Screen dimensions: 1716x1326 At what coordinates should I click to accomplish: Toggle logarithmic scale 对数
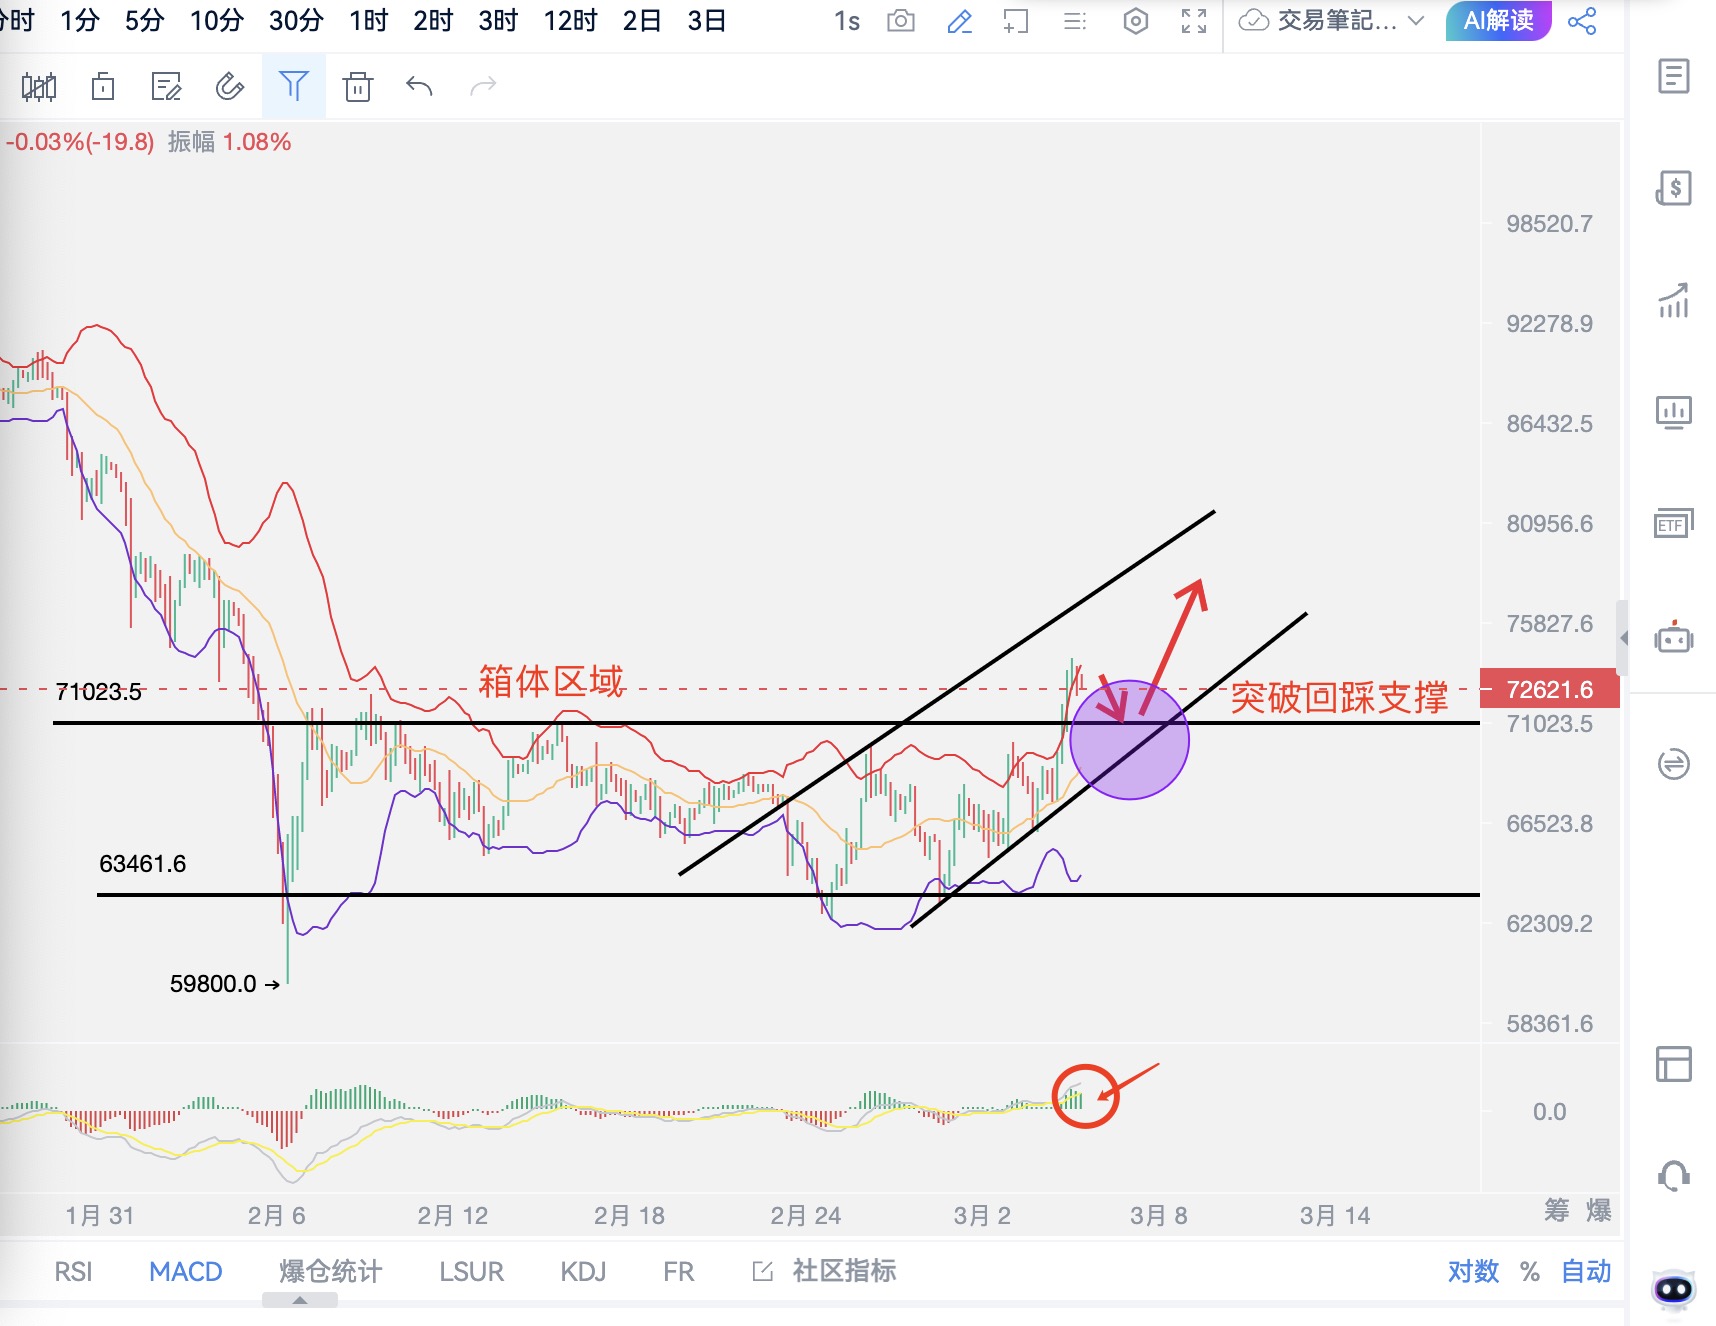point(1473,1271)
